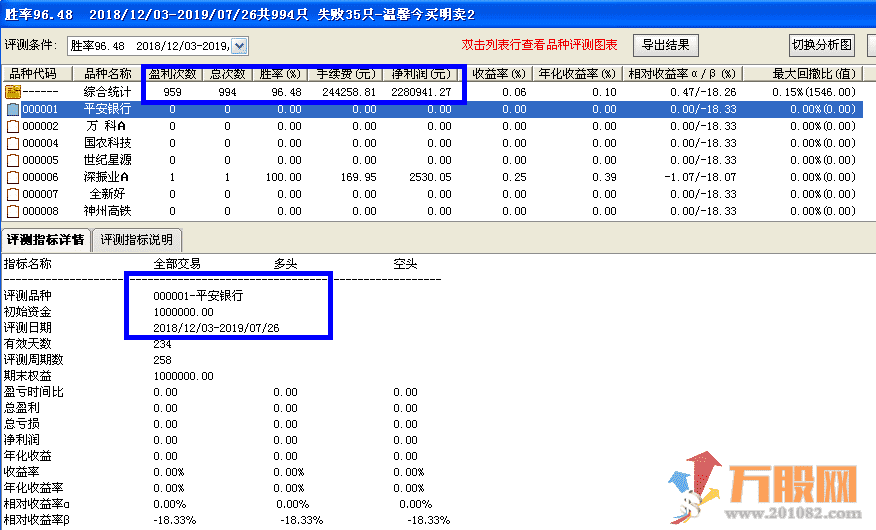Click the -1.07/-18.07 relative return value
Viewport: 876px width, 530px height.
coord(701,178)
